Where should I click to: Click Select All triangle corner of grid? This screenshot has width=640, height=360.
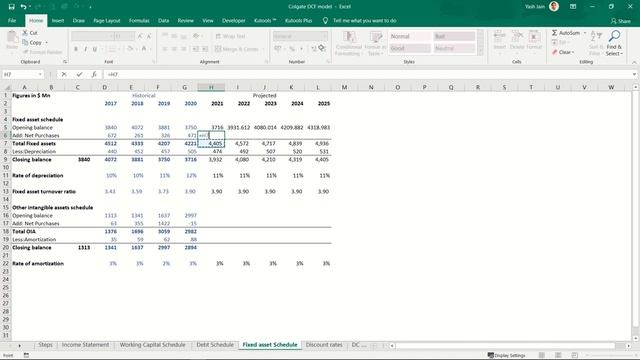point(7,87)
